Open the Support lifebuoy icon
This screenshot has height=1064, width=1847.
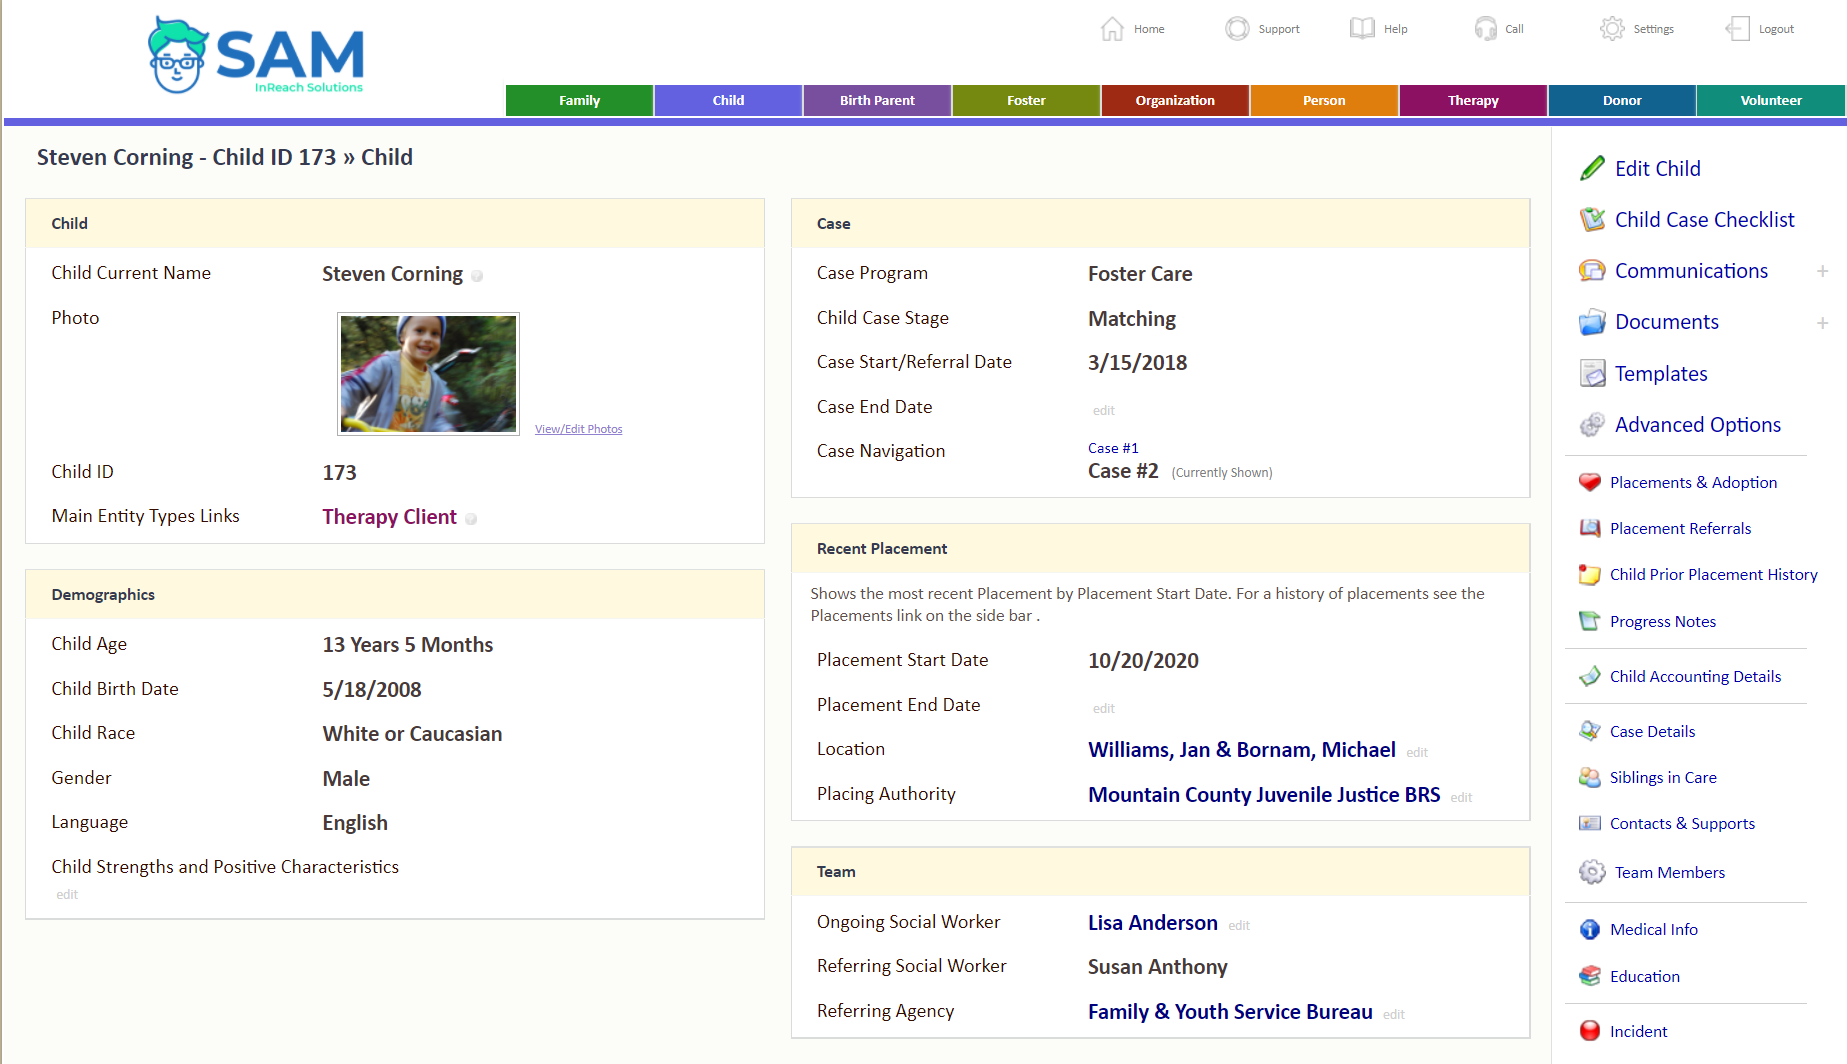click(1237, 29)
